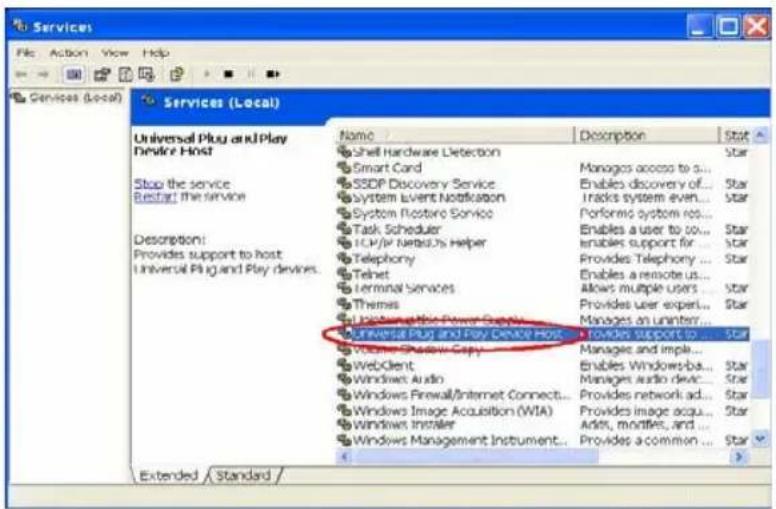Click the Windows Installer service gear icon
This screenshot has width=776, height=509.
pyautogui.click(x=344, y=424)
